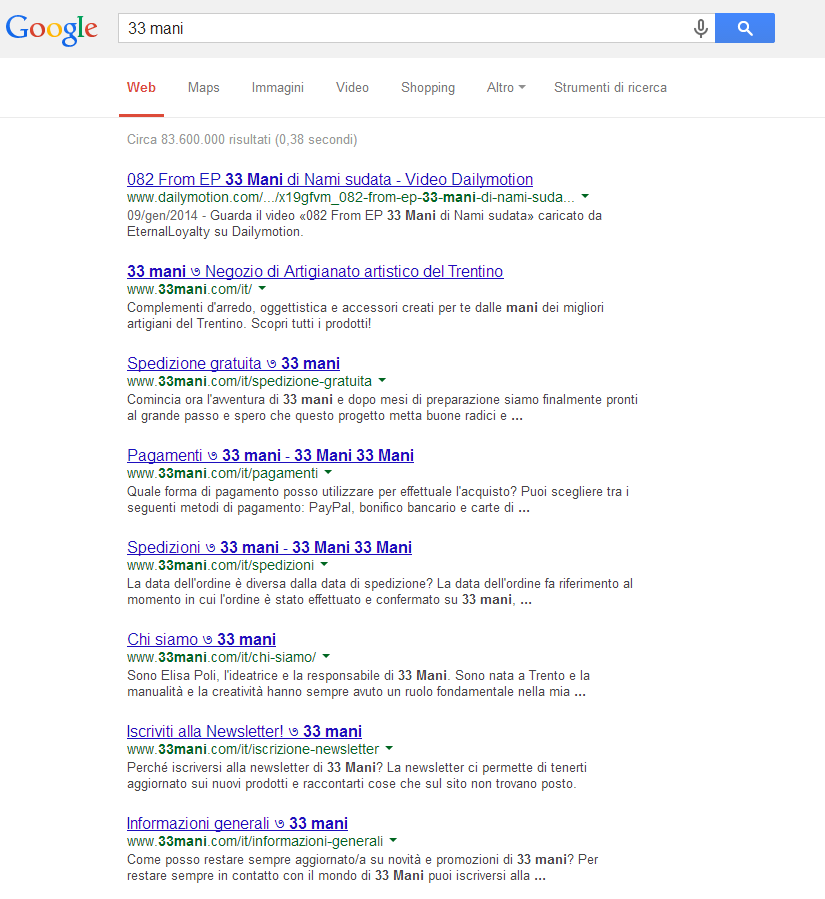Expand arrow beside spedizione-gratuita URL

(x=382, y=380)
